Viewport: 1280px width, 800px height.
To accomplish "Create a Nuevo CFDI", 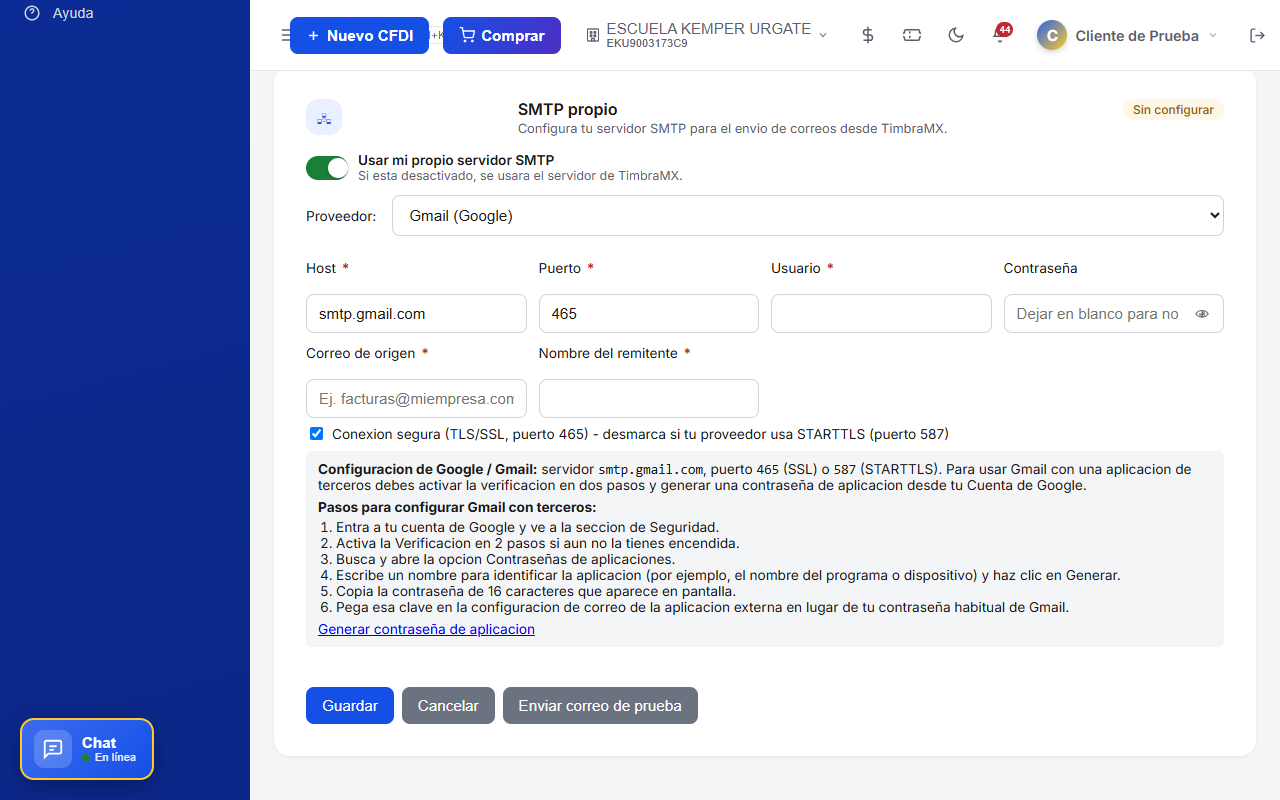I will 359,35.
